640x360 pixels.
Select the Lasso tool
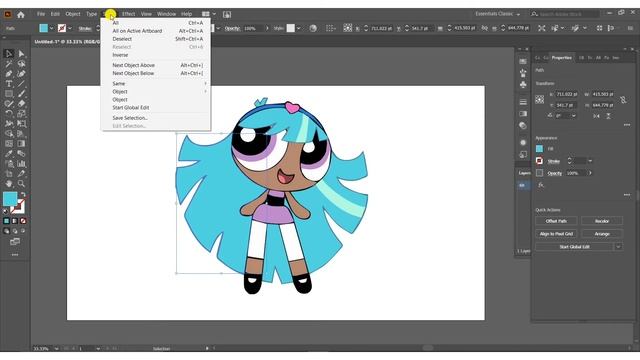click(22, 64)
